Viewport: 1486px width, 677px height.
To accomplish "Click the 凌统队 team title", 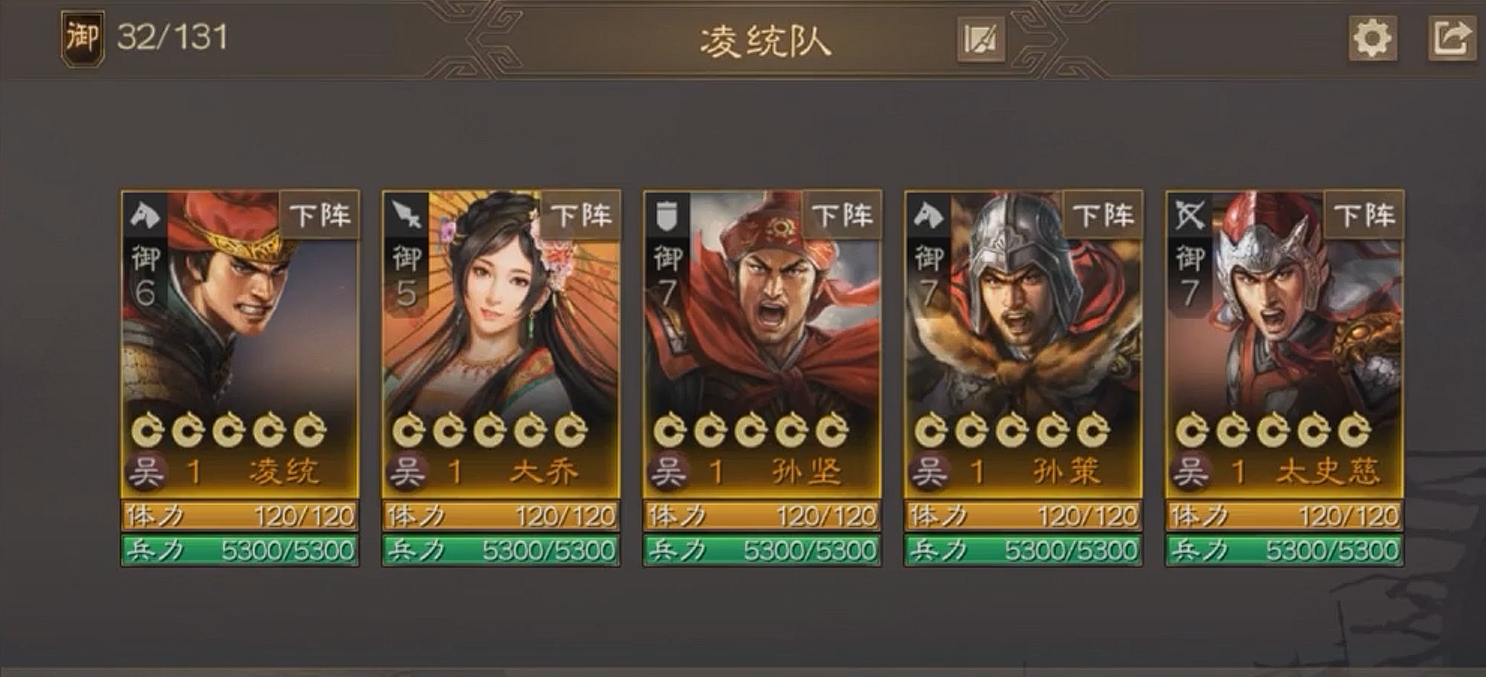I will pyautogui.click(x=765, y=41).
